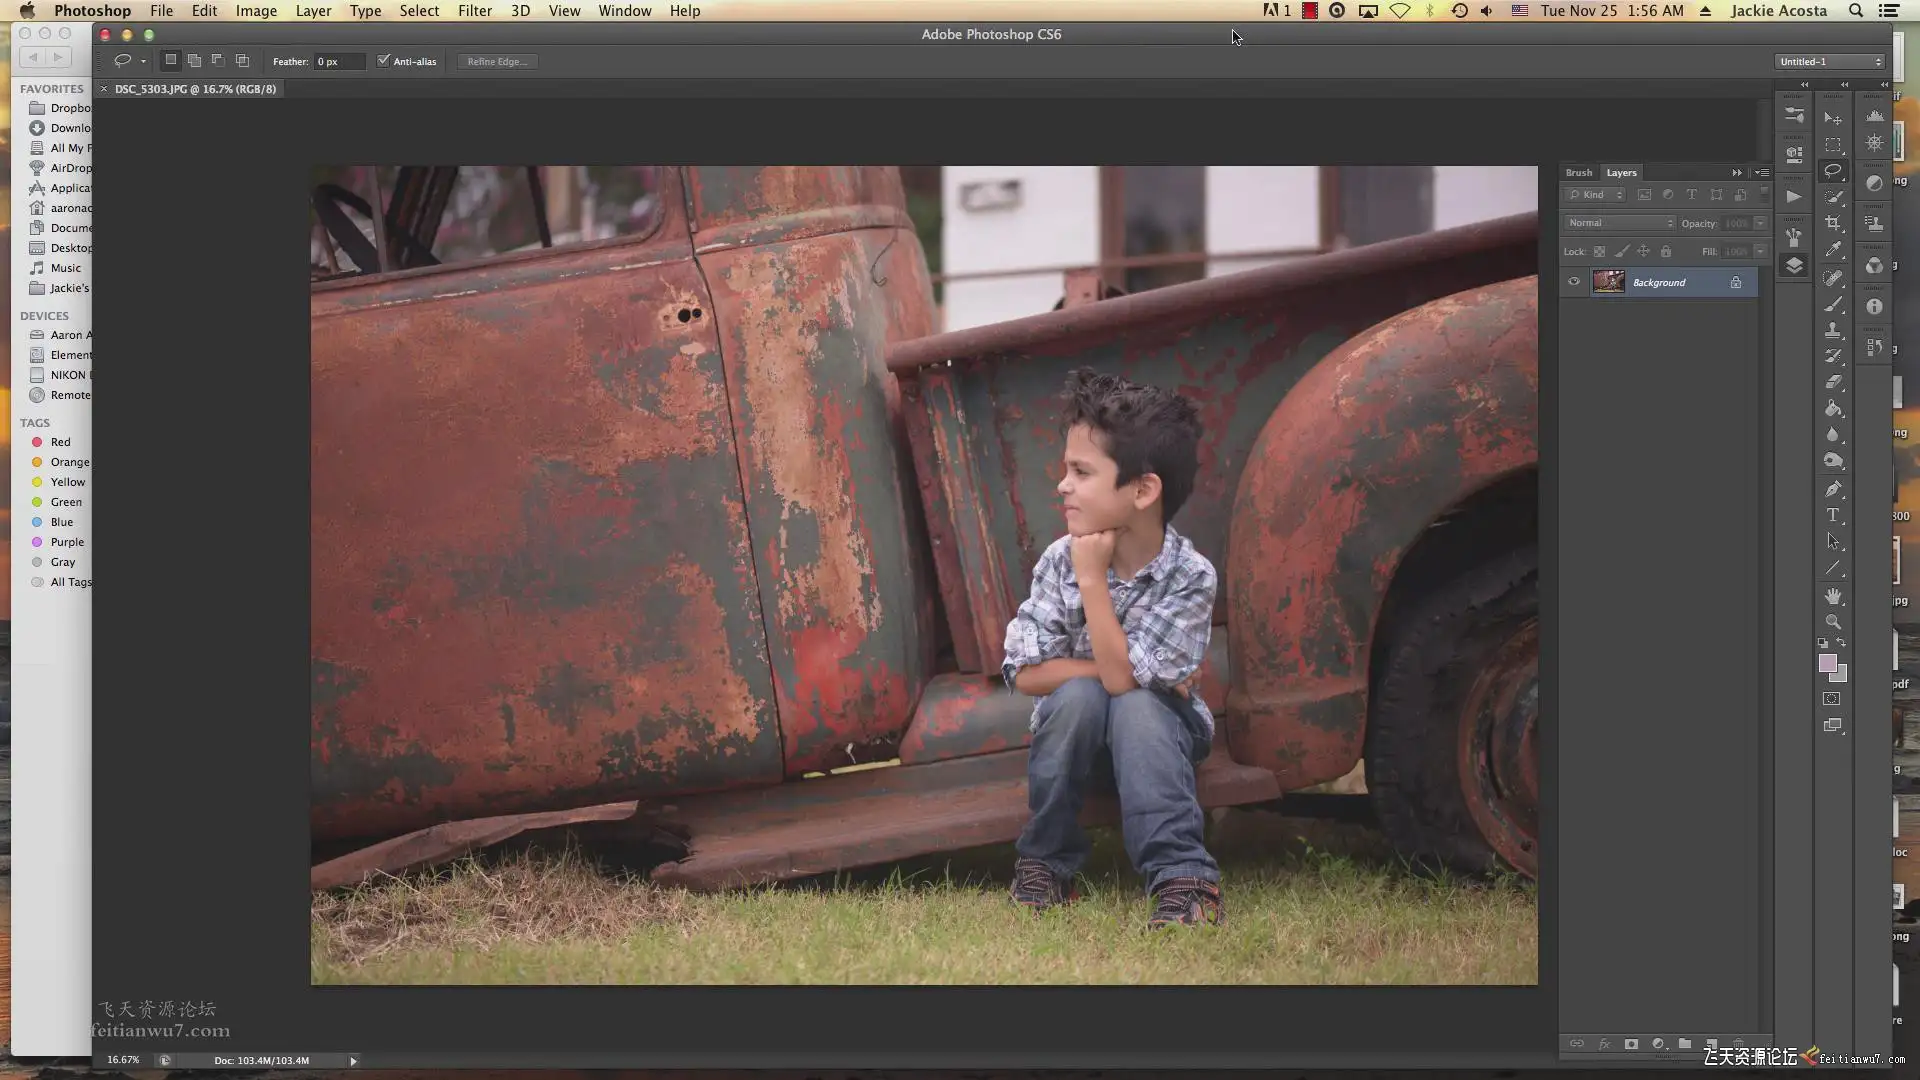Select the Eraser tool
The width and height of the screenshot is (1920, 1080).
click(1832, 382)
